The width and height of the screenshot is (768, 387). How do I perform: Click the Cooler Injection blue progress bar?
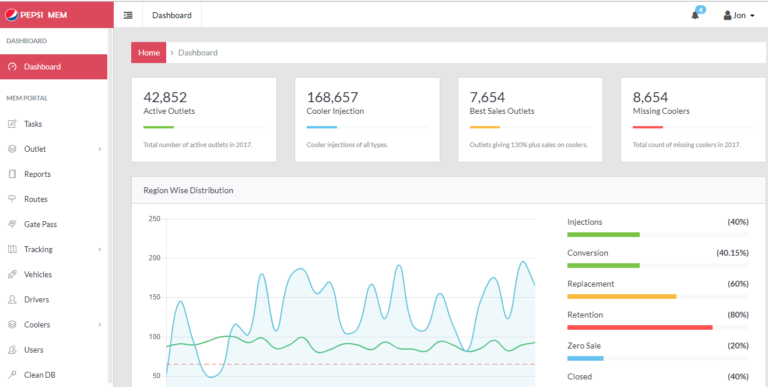(322, 127)
